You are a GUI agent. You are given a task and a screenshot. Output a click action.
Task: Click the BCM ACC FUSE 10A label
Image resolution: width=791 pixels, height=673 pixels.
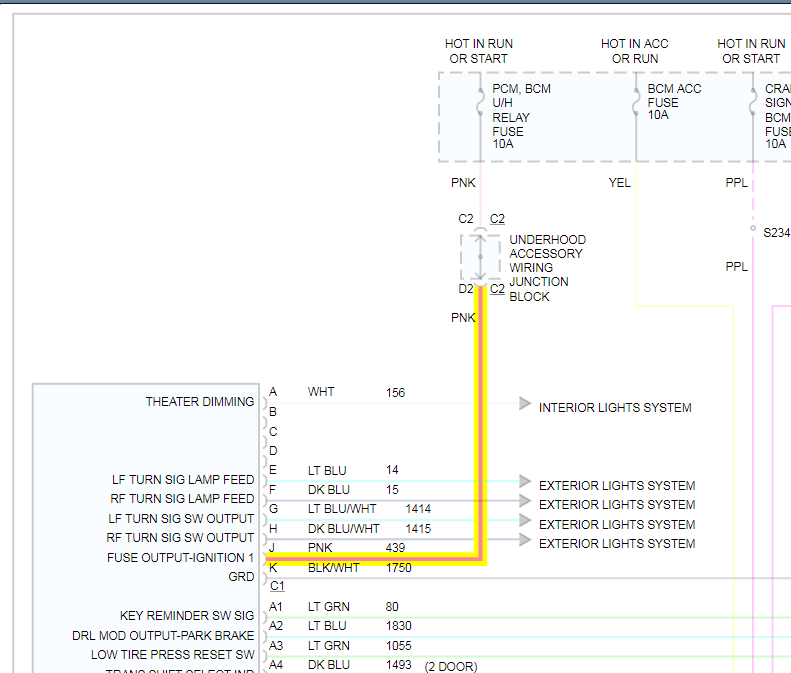coord(674,102)
